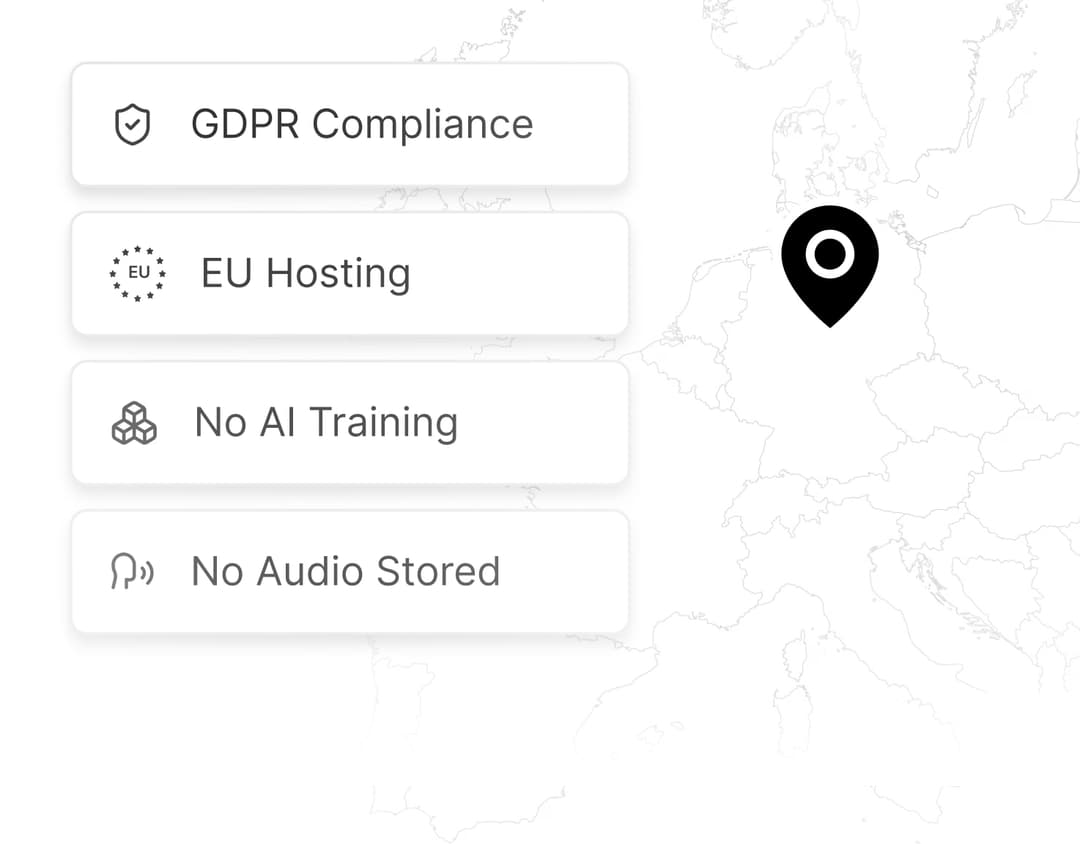Click the head with sound waves icon

133,570
